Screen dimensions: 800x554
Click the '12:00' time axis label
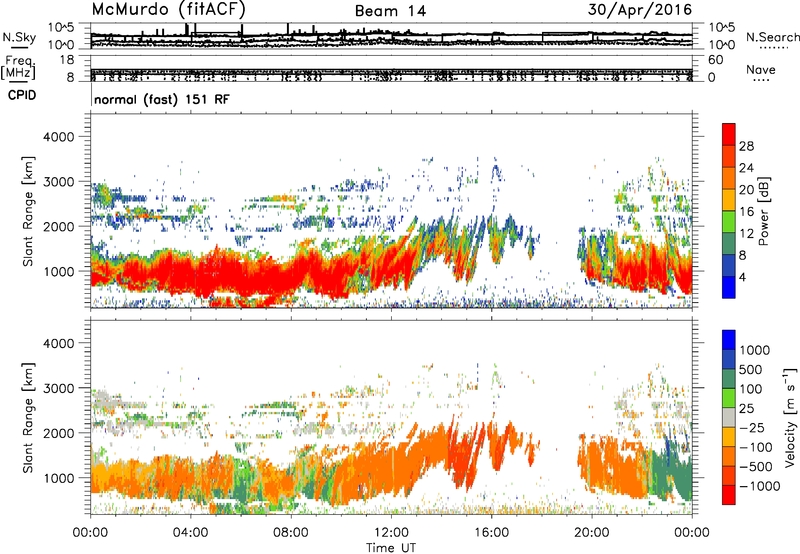click(391, 533)
